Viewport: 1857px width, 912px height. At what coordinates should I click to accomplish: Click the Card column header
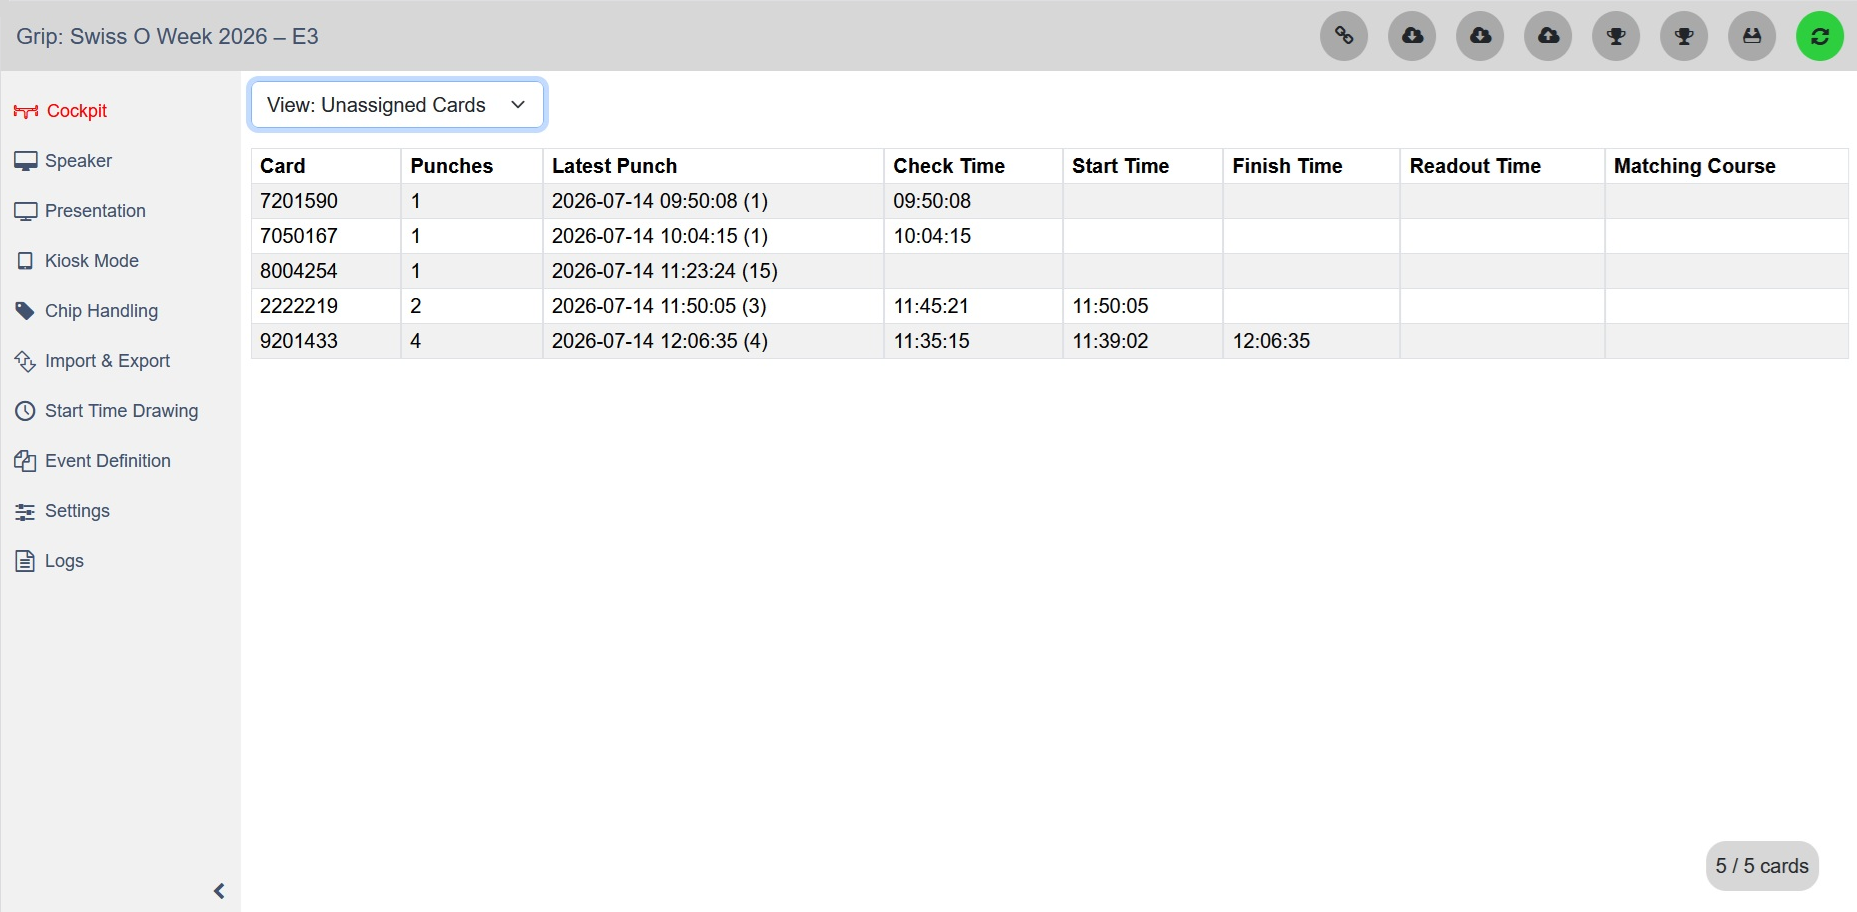click(326, 166)
